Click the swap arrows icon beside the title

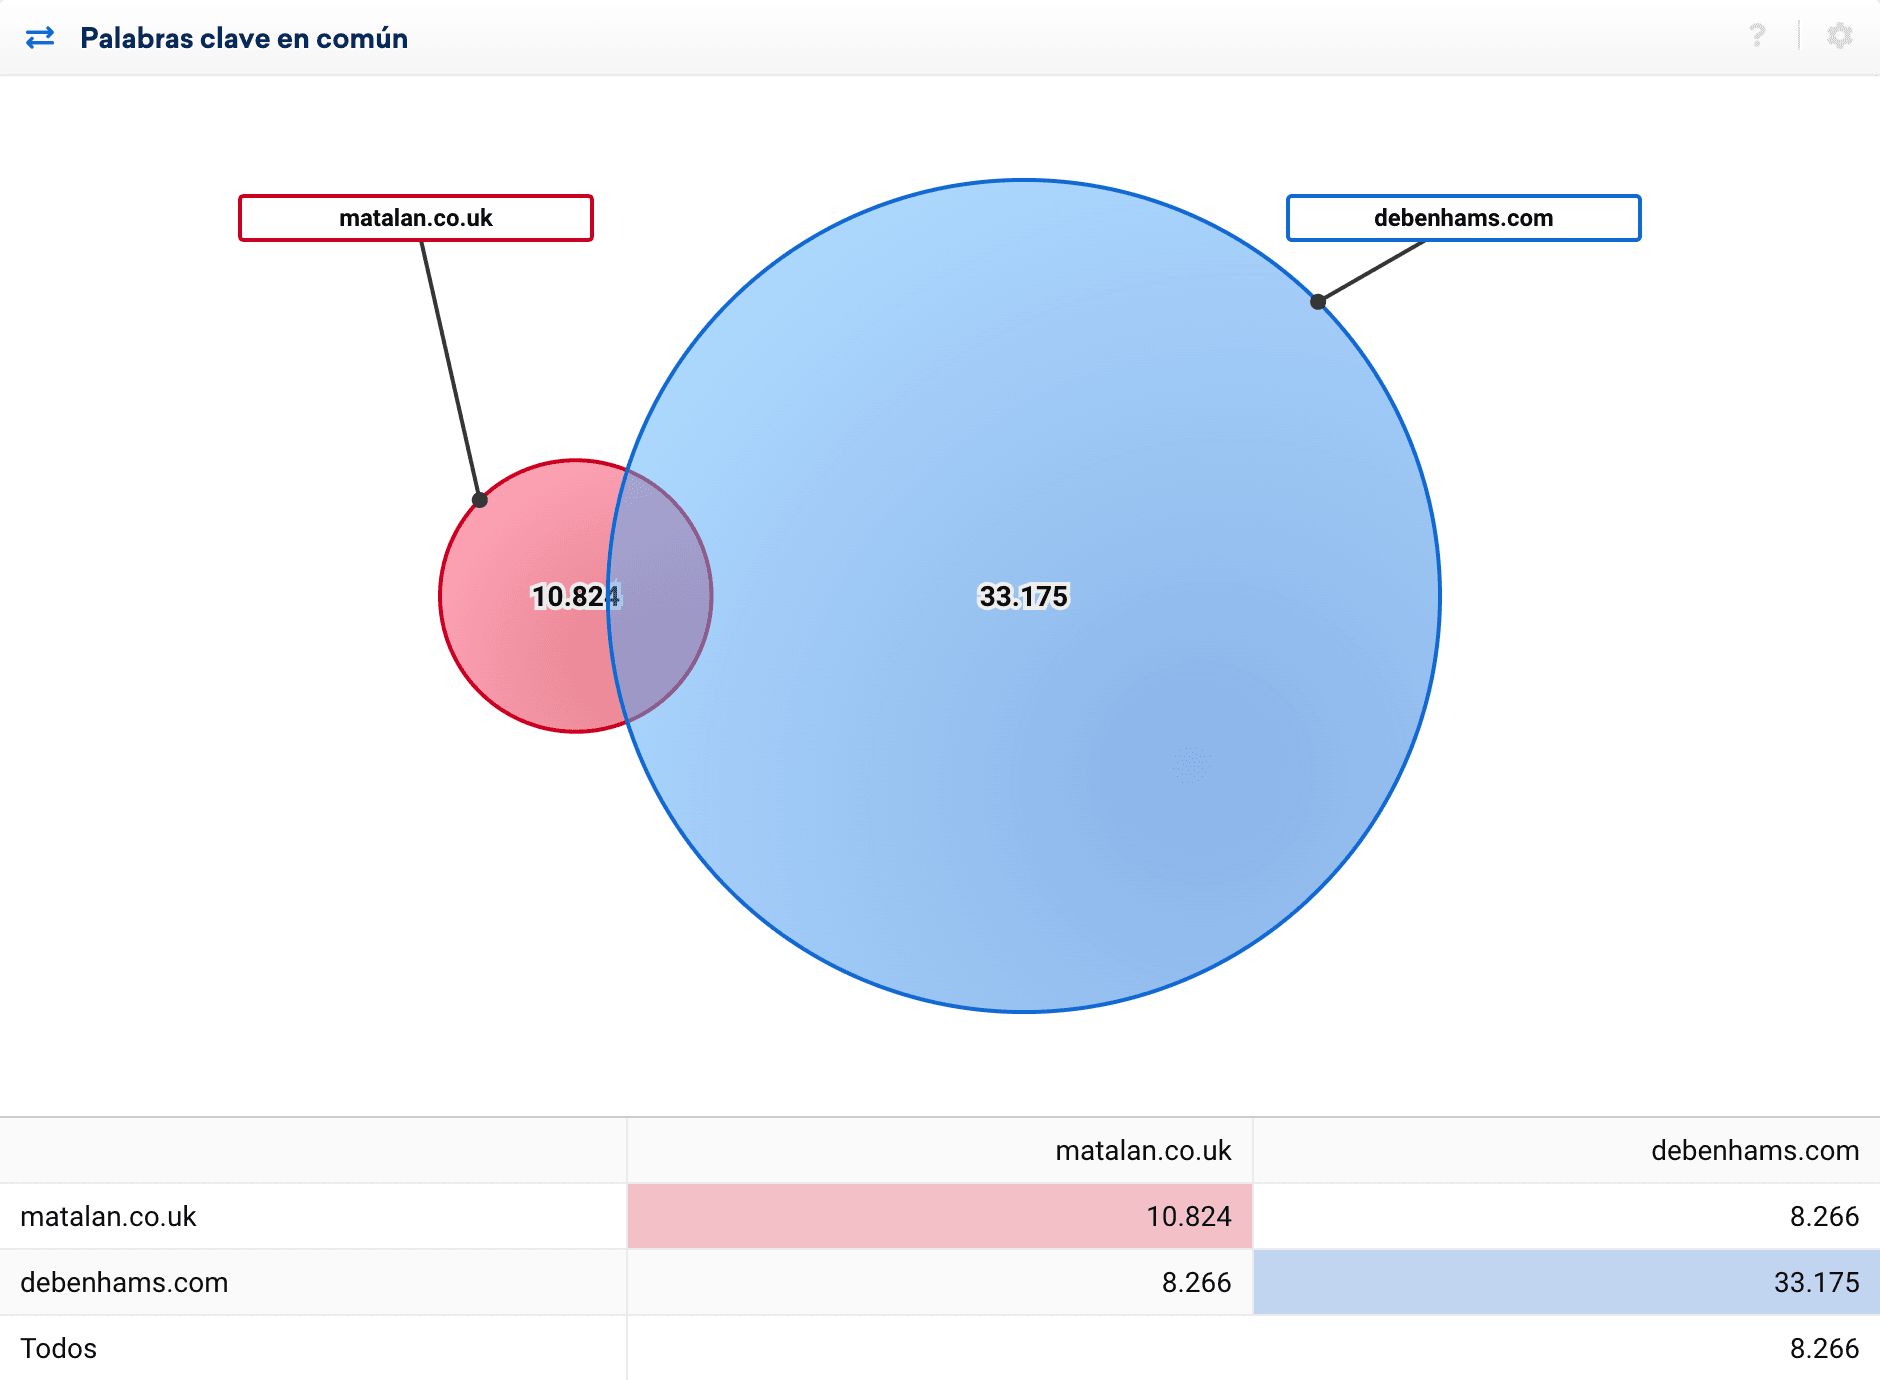pos(40,38)
